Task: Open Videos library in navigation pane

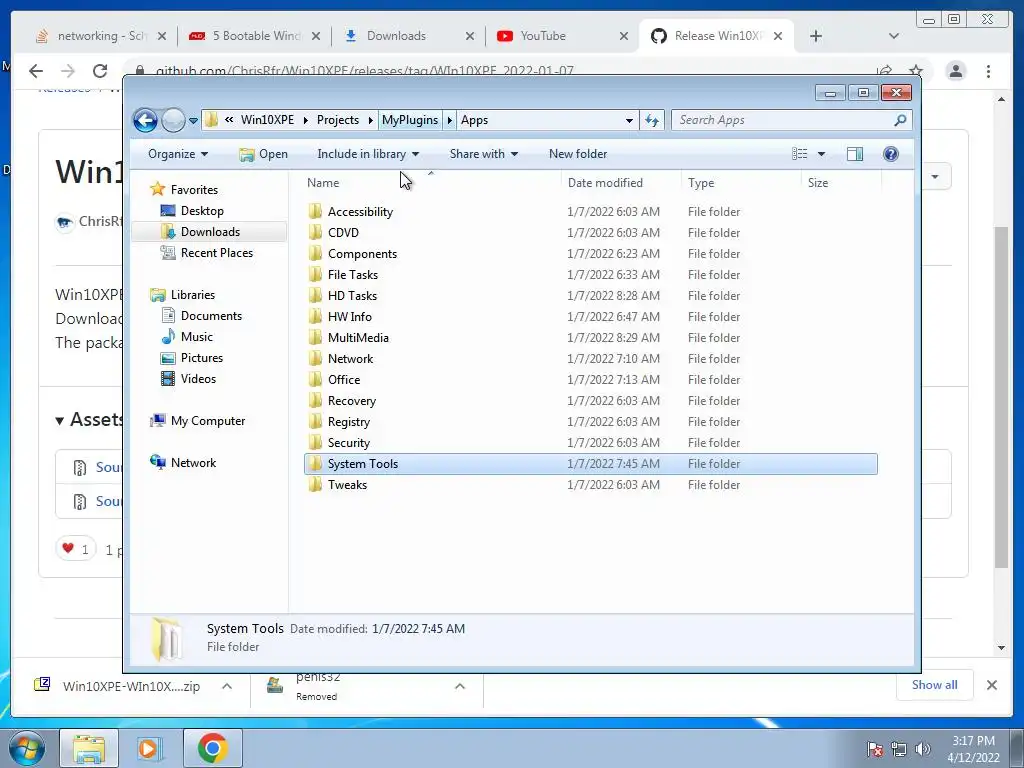Action: click(198, 379)
